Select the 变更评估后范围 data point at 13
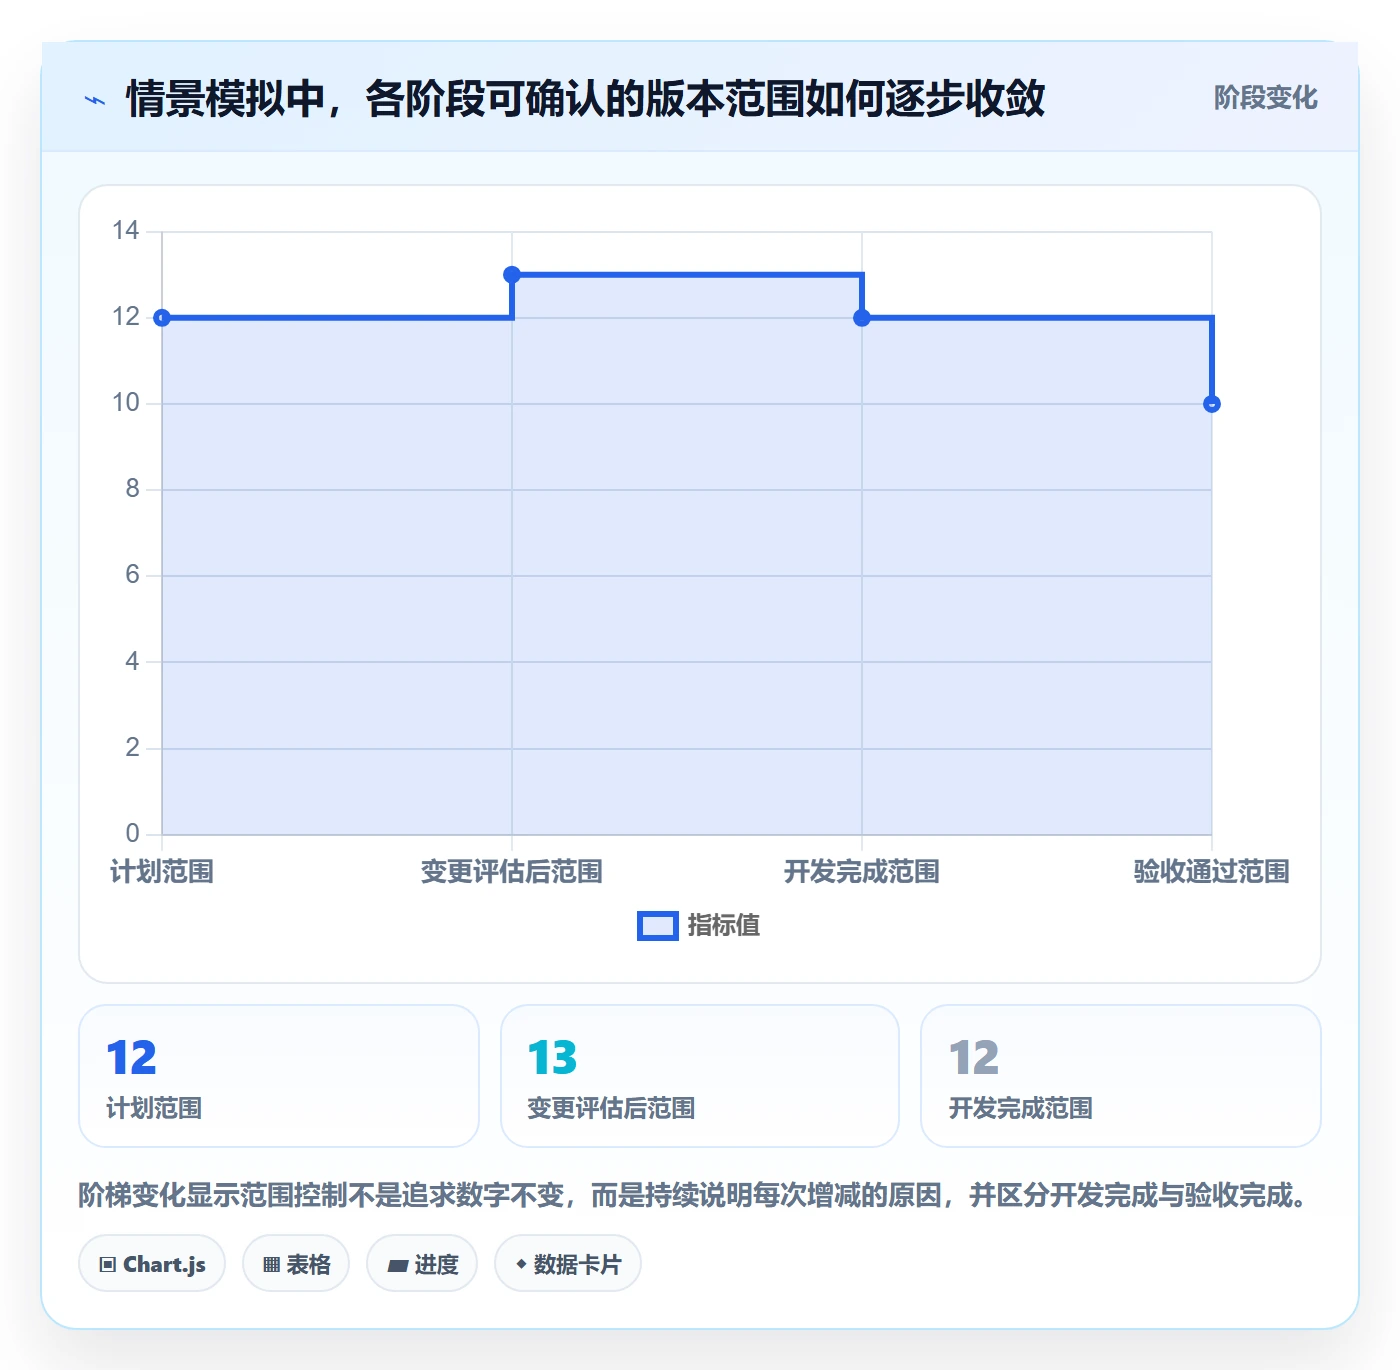This screenshot has width=1400, height=1370. click(512, 274)
